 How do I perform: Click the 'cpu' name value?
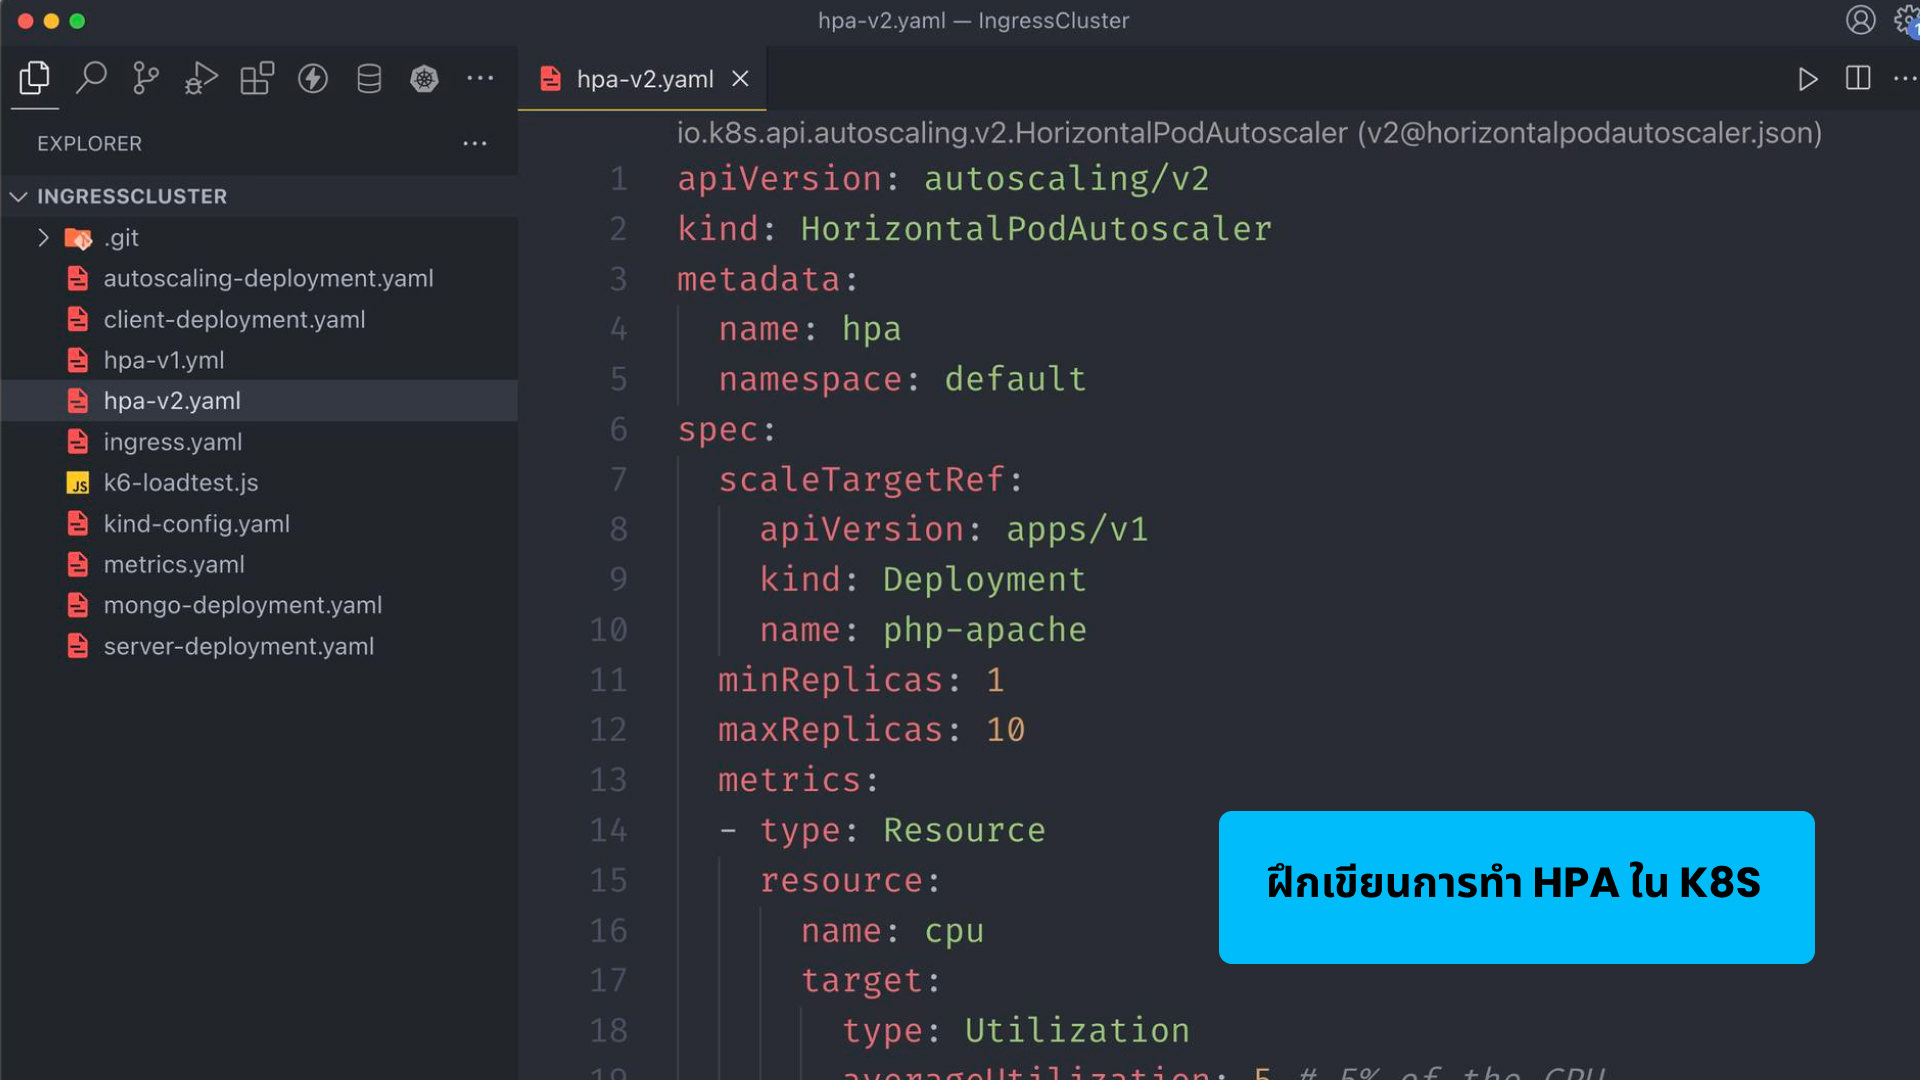[x=954, y=931]
